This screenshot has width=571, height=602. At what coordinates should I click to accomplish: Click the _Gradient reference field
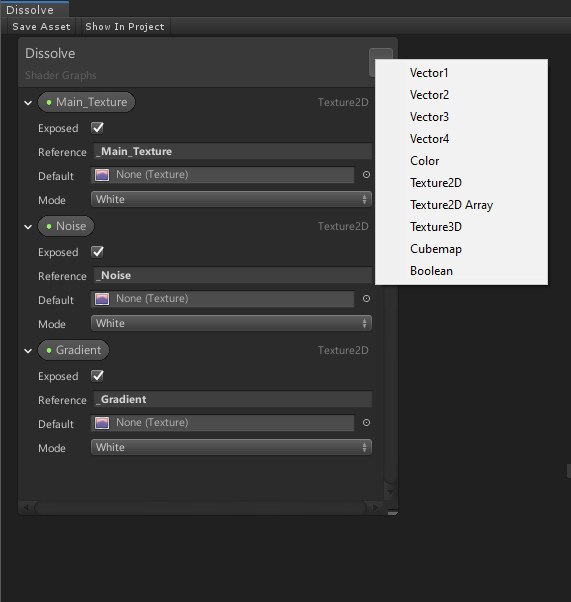[x=233, y=399]
